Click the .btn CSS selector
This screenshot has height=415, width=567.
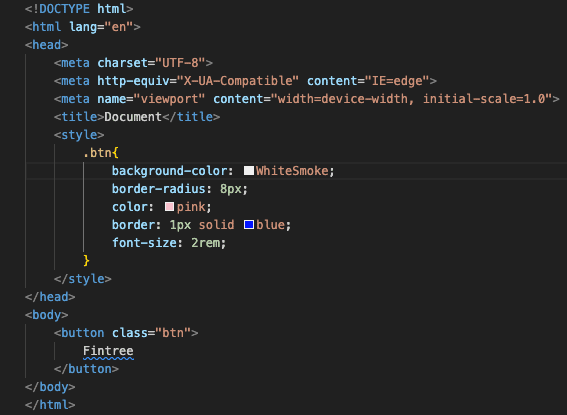(97, 153)
